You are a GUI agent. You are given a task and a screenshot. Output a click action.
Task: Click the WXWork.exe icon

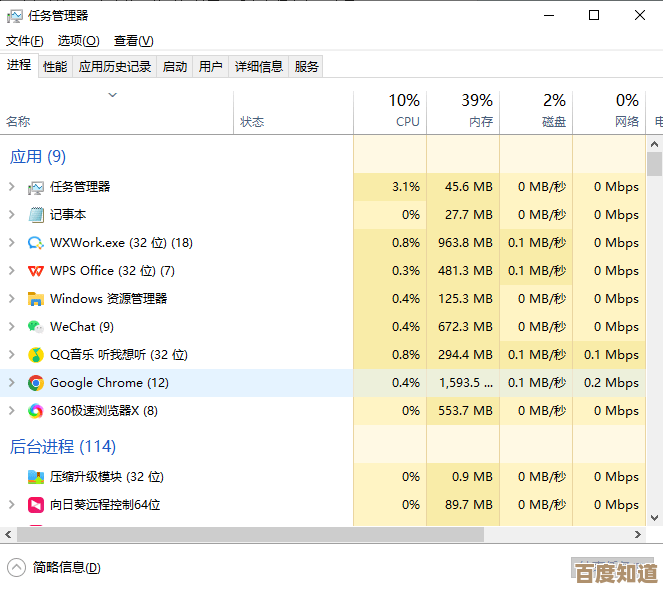coord(36,242)
